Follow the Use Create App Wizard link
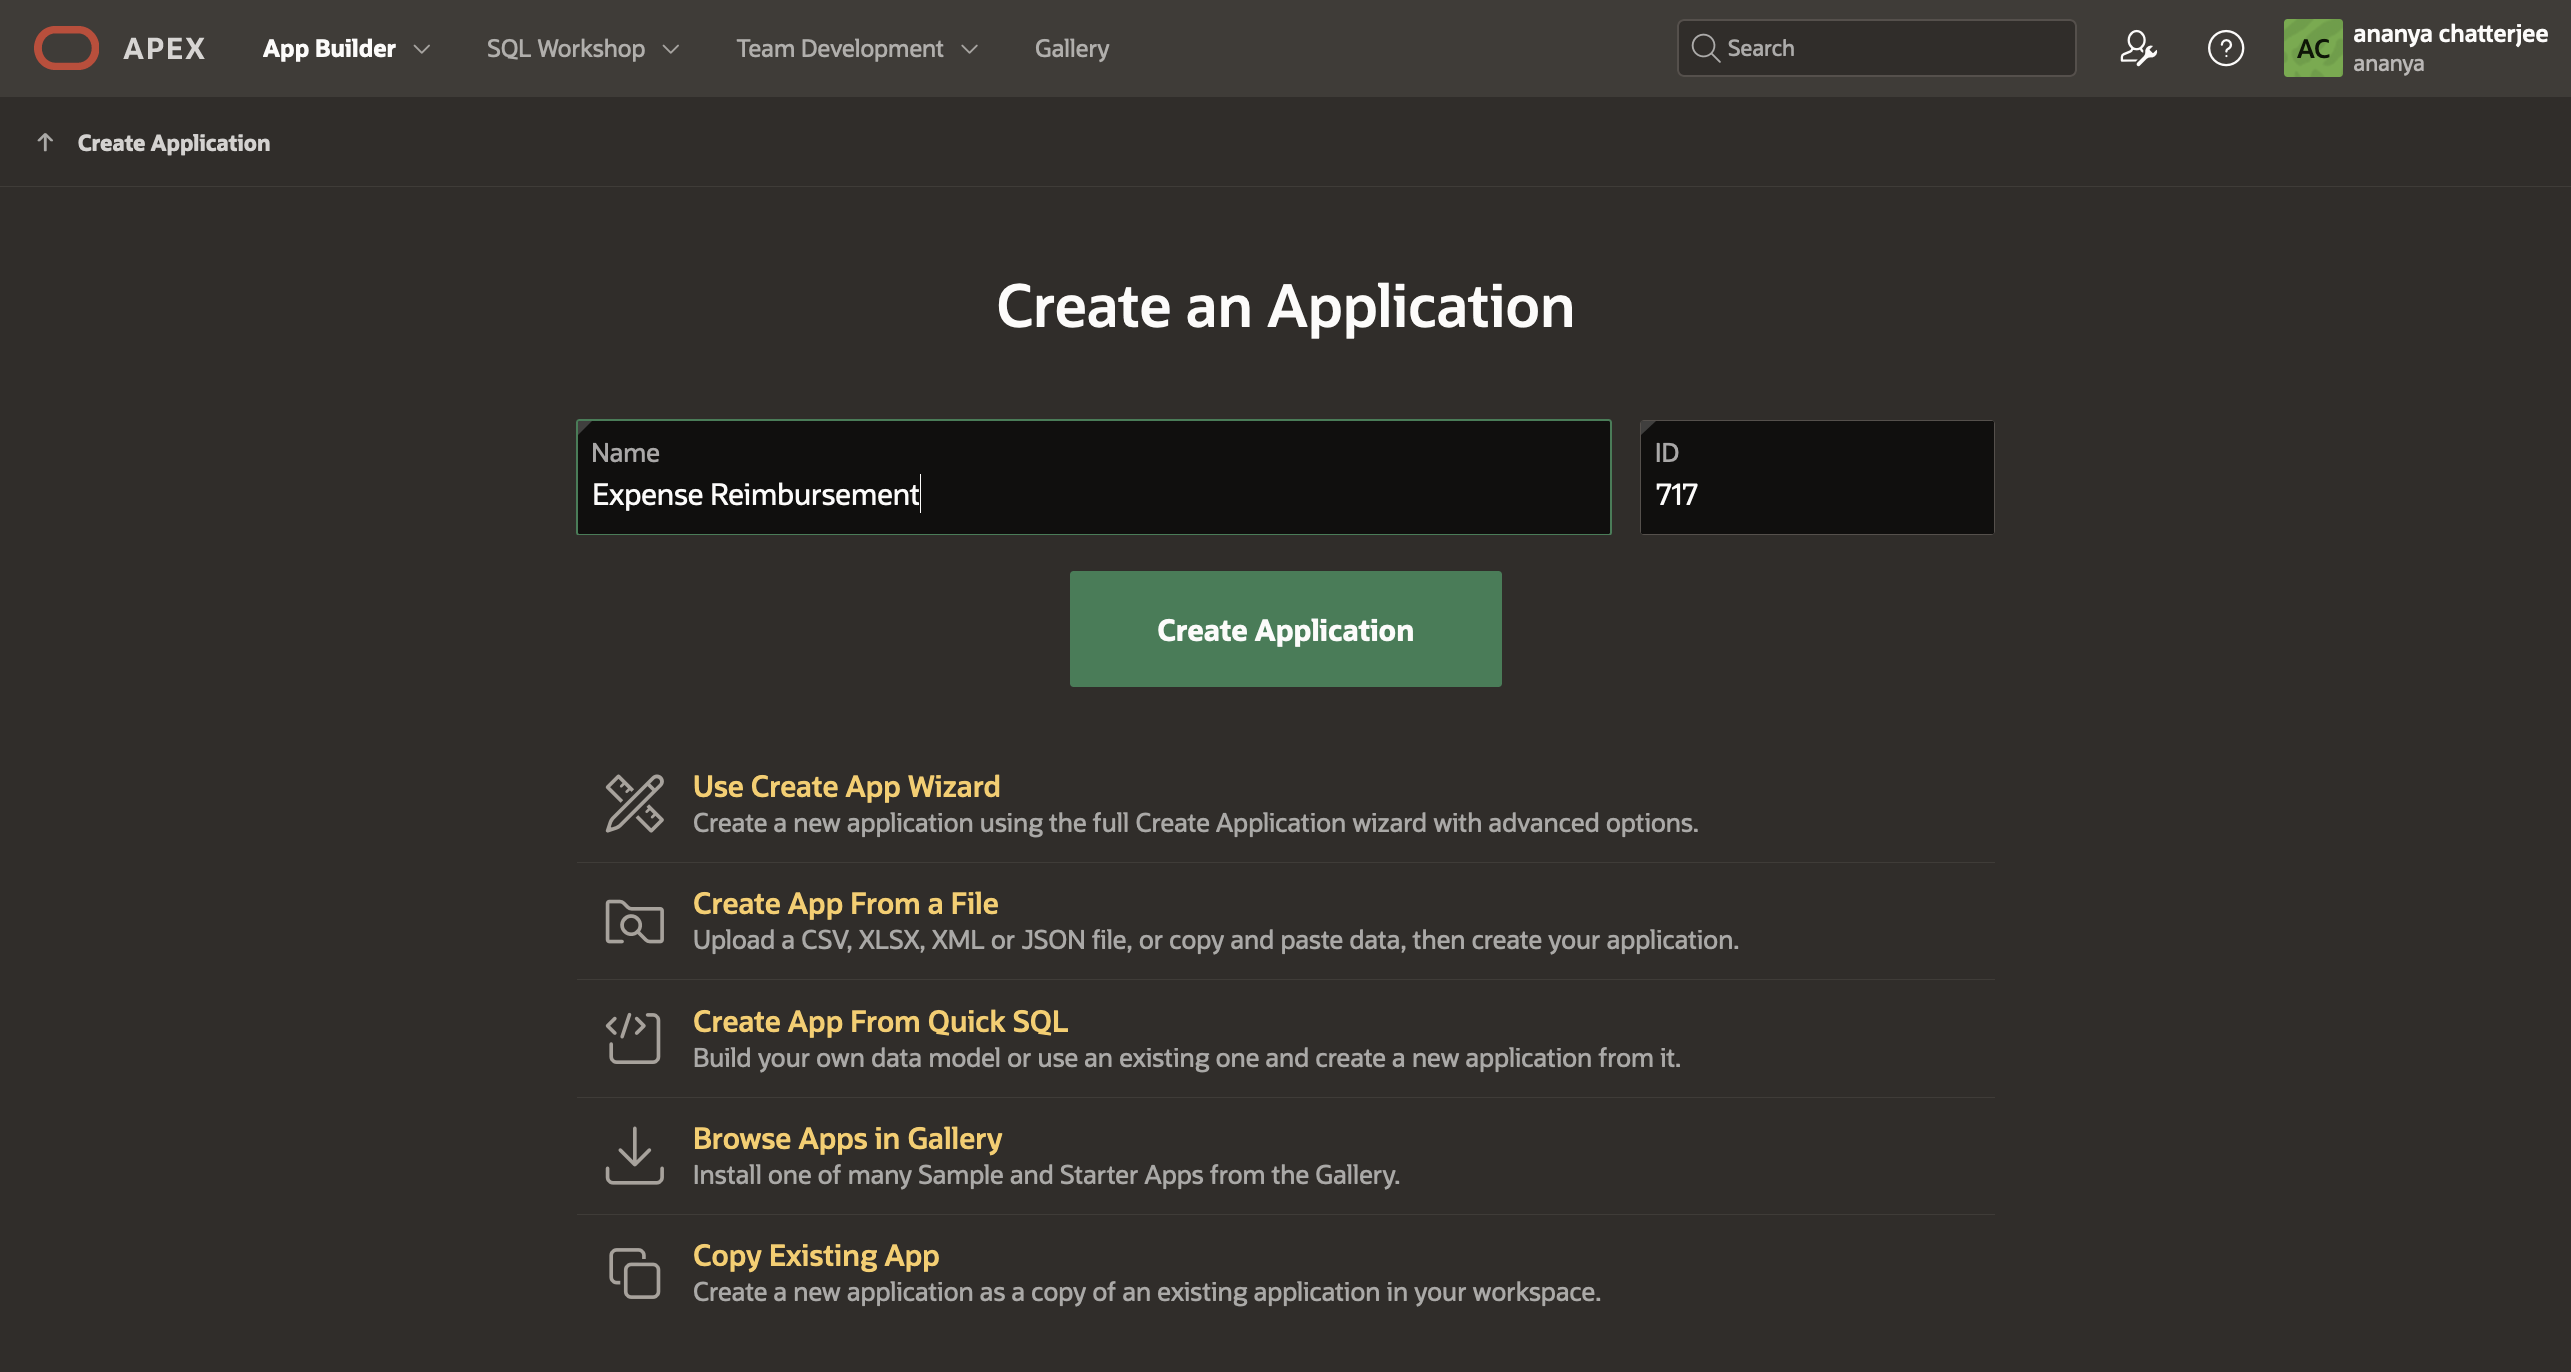This screenshot has height=1372, width=2571. pos(846,786)
